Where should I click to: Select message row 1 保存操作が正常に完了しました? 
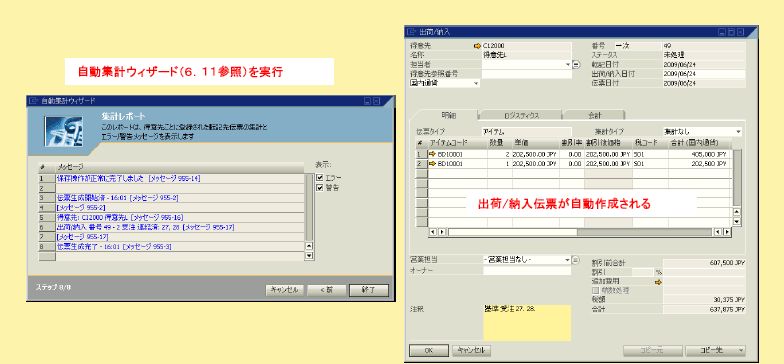tap(180, 178)
